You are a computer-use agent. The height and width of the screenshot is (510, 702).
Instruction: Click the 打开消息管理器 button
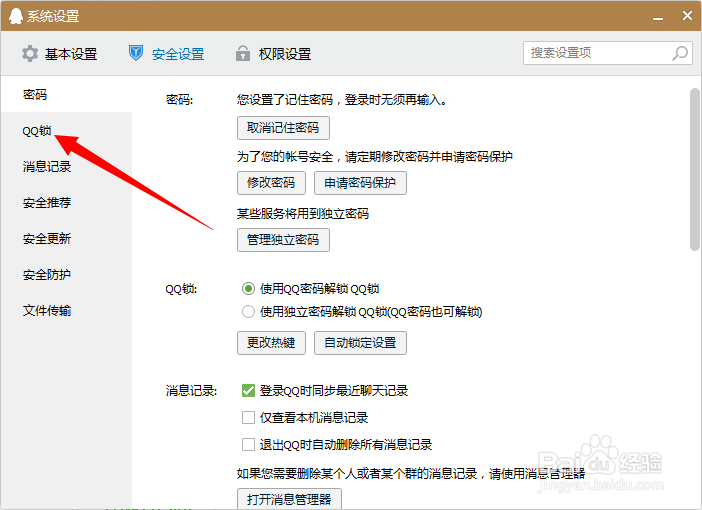(x=289, y=499)
